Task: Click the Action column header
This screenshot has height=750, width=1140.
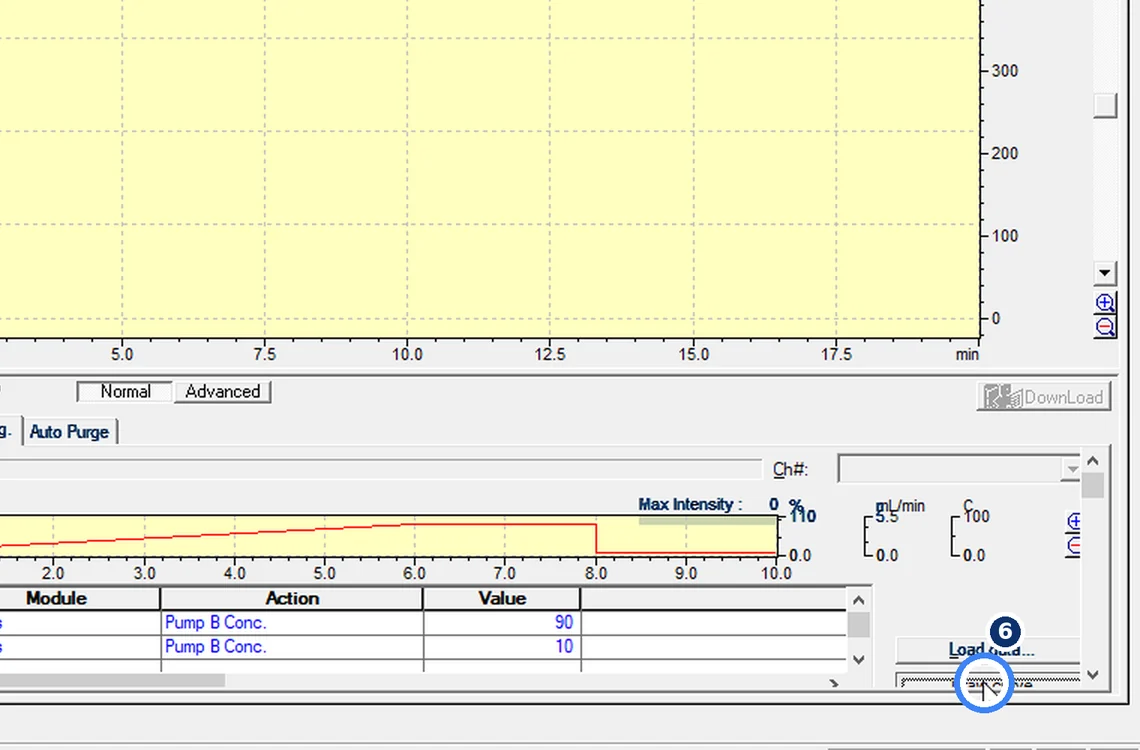Action: click(x=292, y=598)
